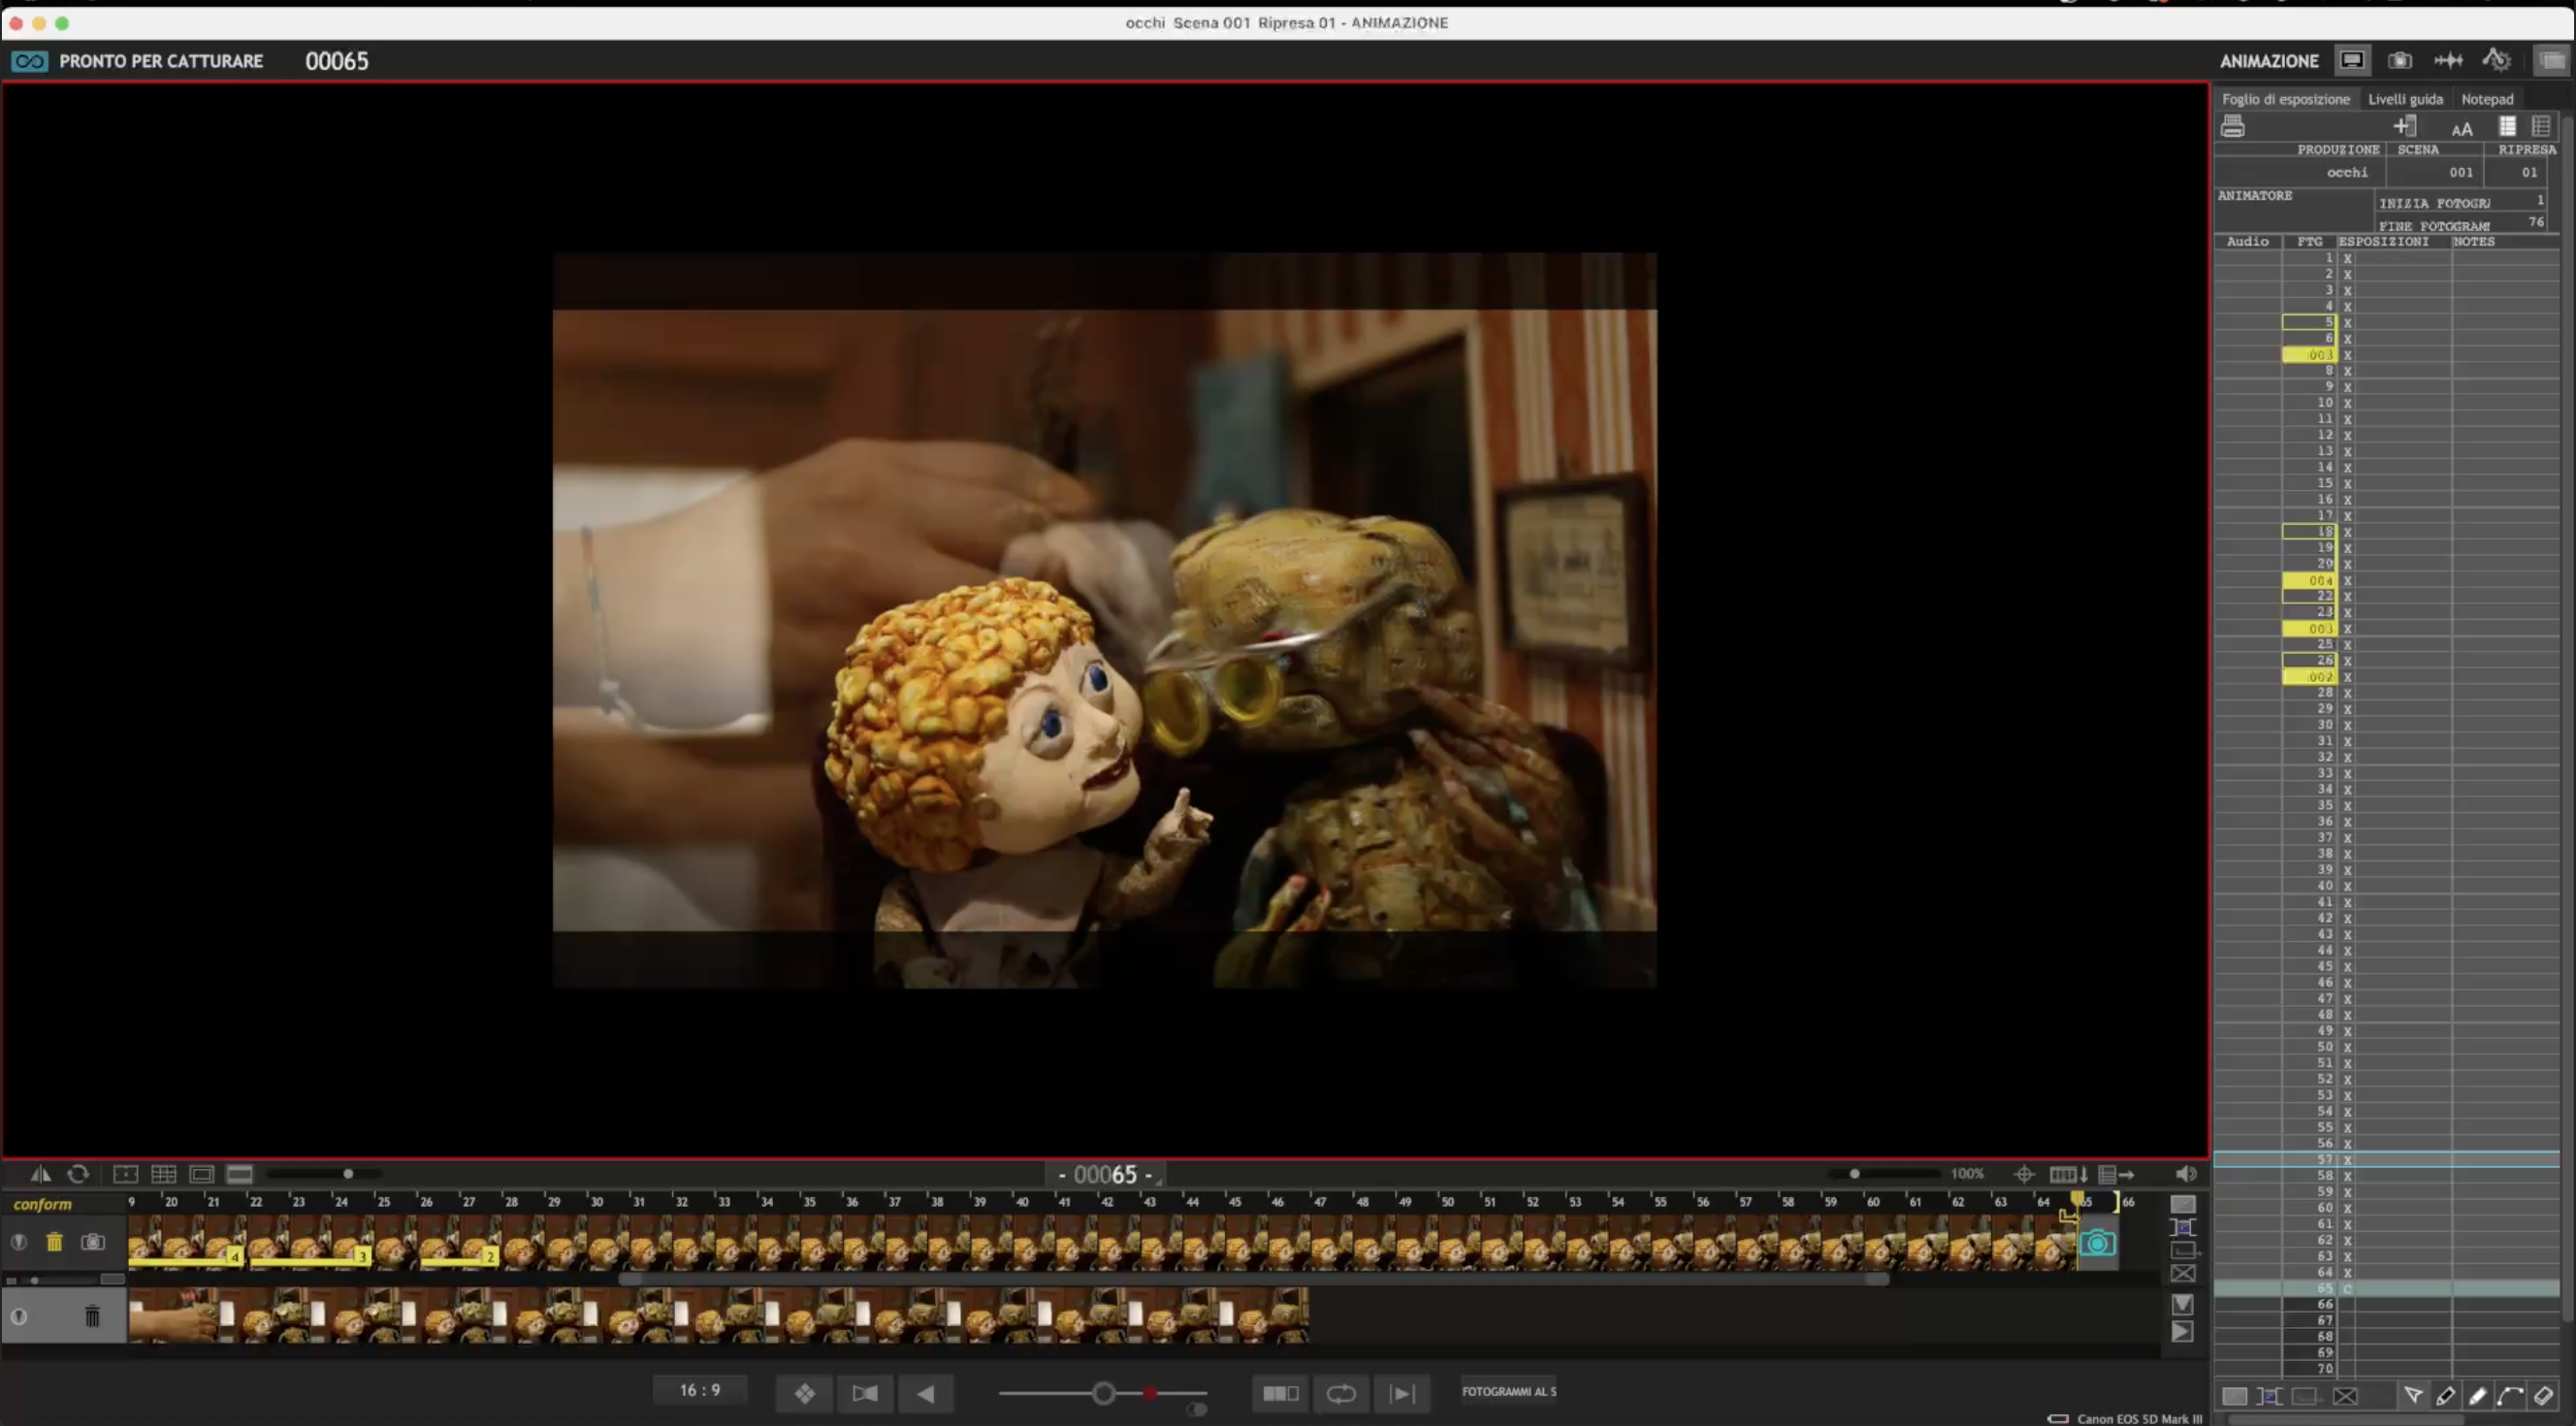Viewport: 2576px width, 1426px height.
Task: Open the Foglio di esposizione tab
Action: (2285, 99)
